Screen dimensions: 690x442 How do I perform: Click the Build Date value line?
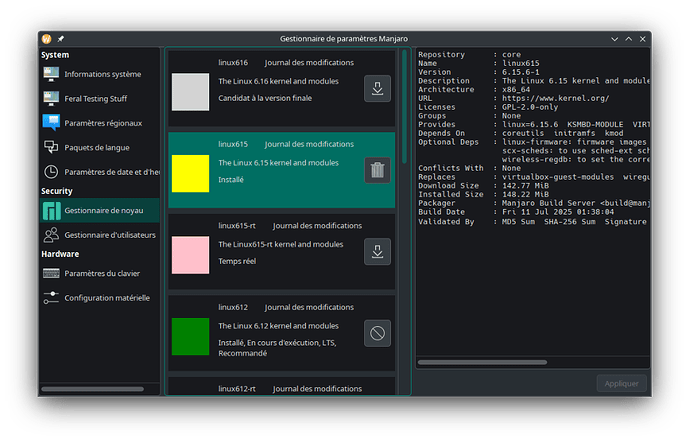[558, 212]
